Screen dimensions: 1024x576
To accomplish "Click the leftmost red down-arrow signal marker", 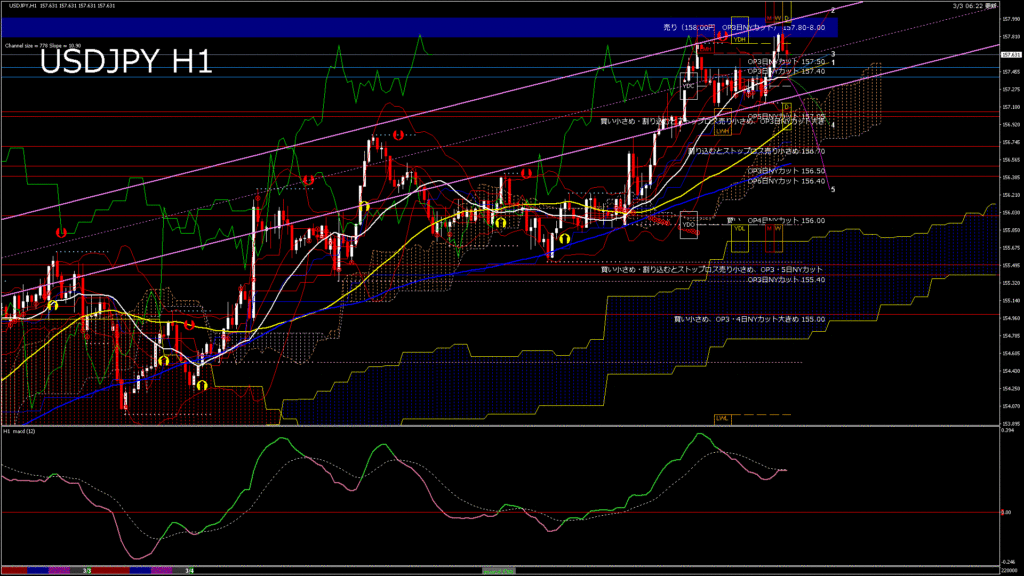I will [62, 231].
